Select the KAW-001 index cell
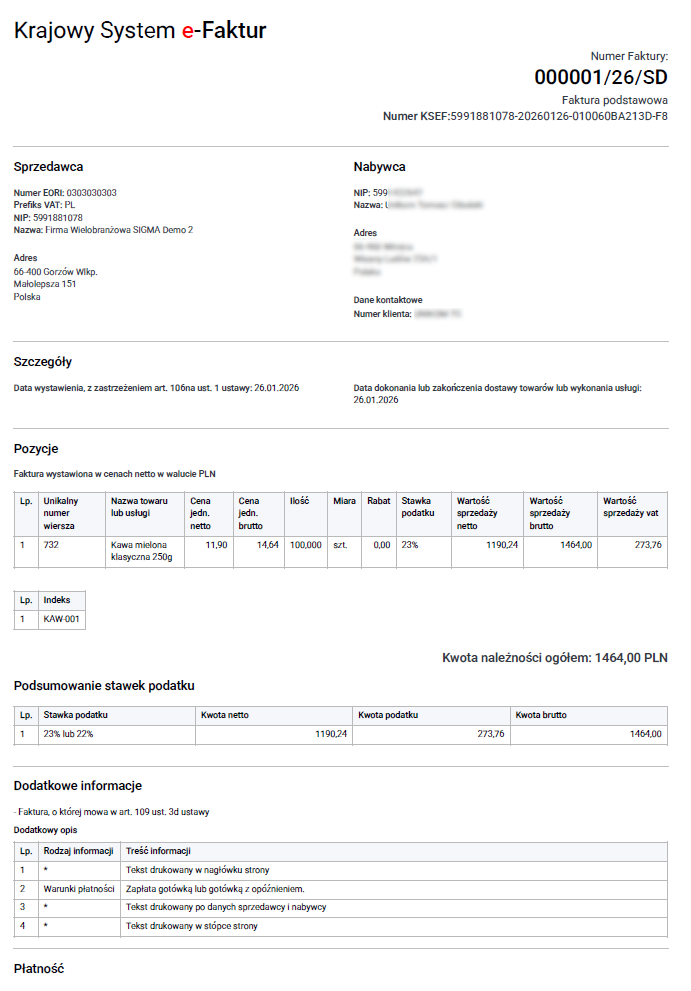 pos(61,620)
